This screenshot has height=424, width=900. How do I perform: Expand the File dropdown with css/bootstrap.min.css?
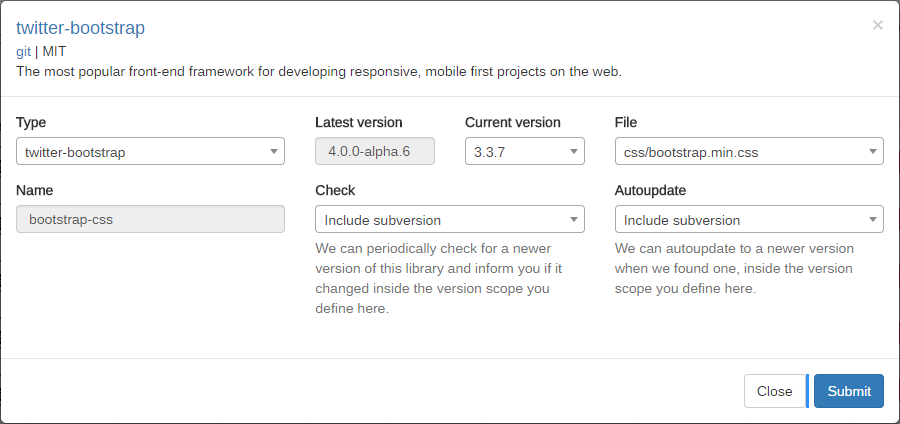pyautogui.click(x=748, y=151)
